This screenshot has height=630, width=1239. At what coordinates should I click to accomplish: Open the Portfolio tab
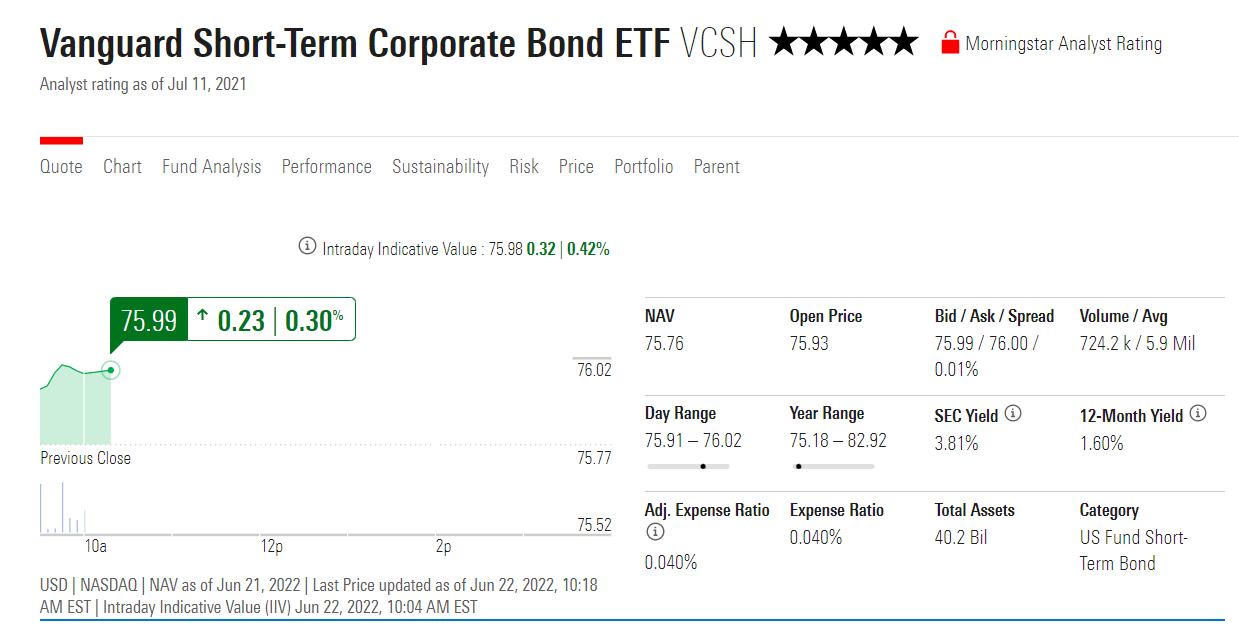tap(644, 167)
